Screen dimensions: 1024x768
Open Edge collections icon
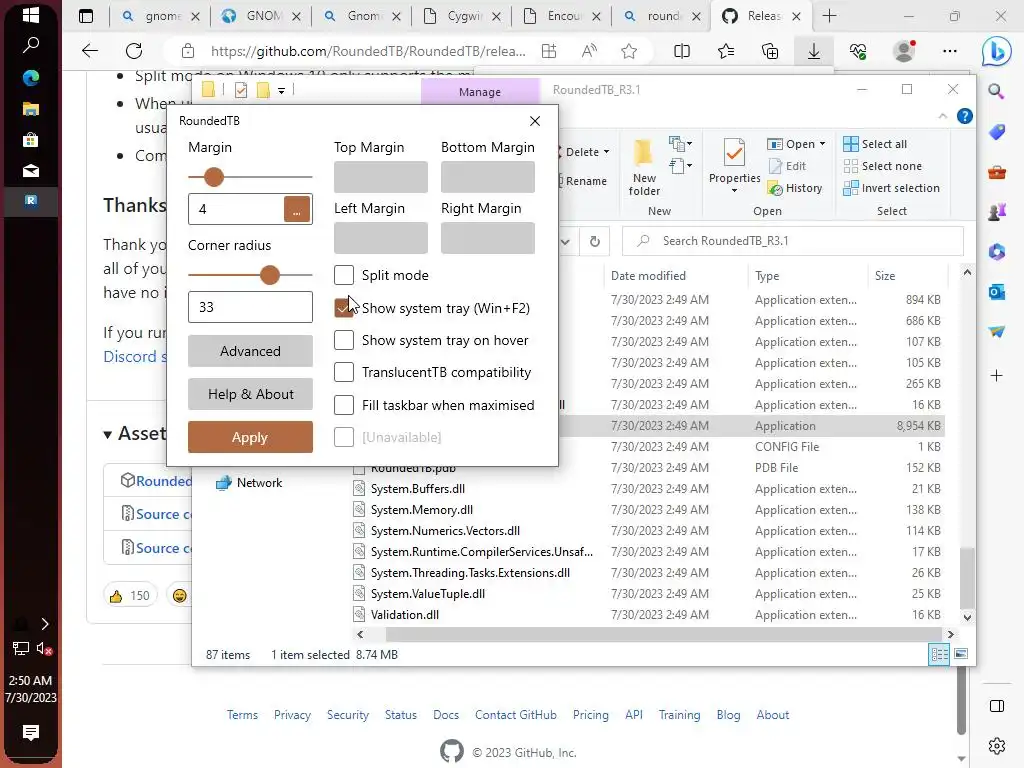(x=770, y=51)
